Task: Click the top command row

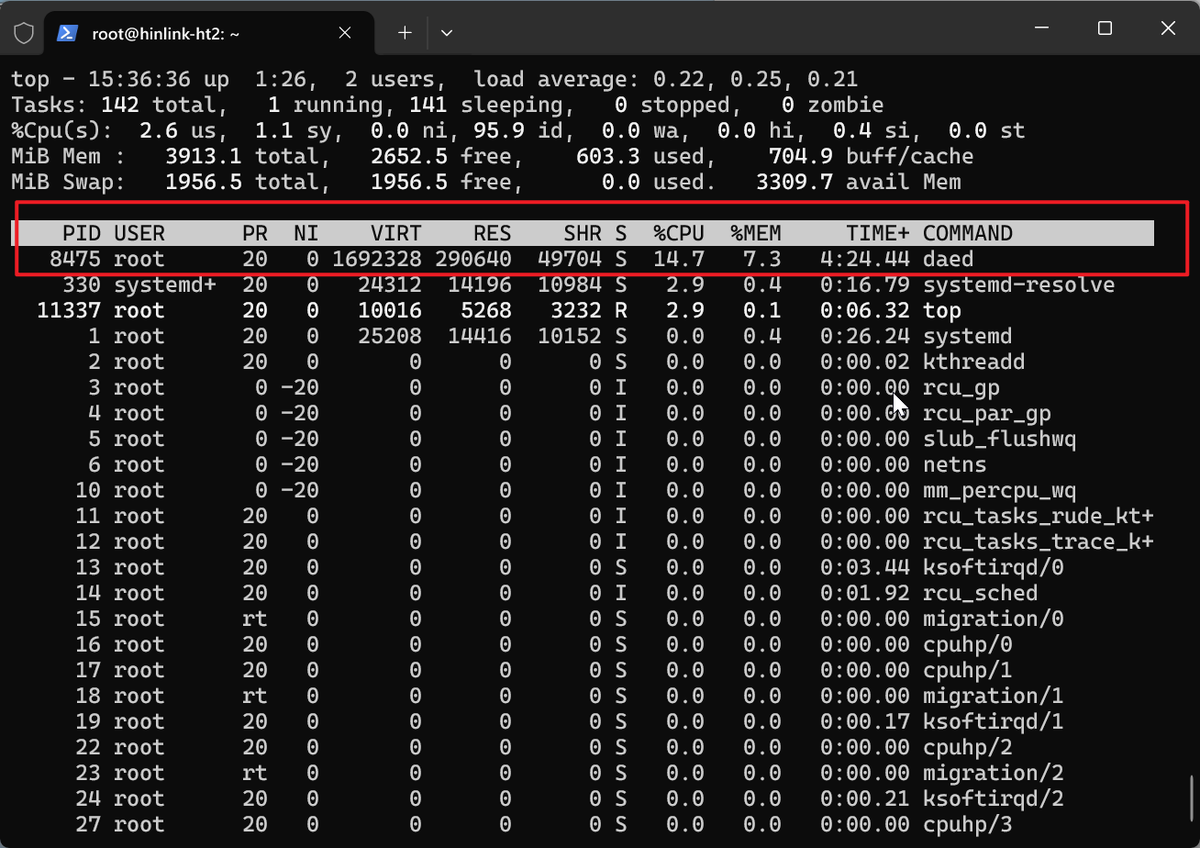Action: (x=942, y=311)
